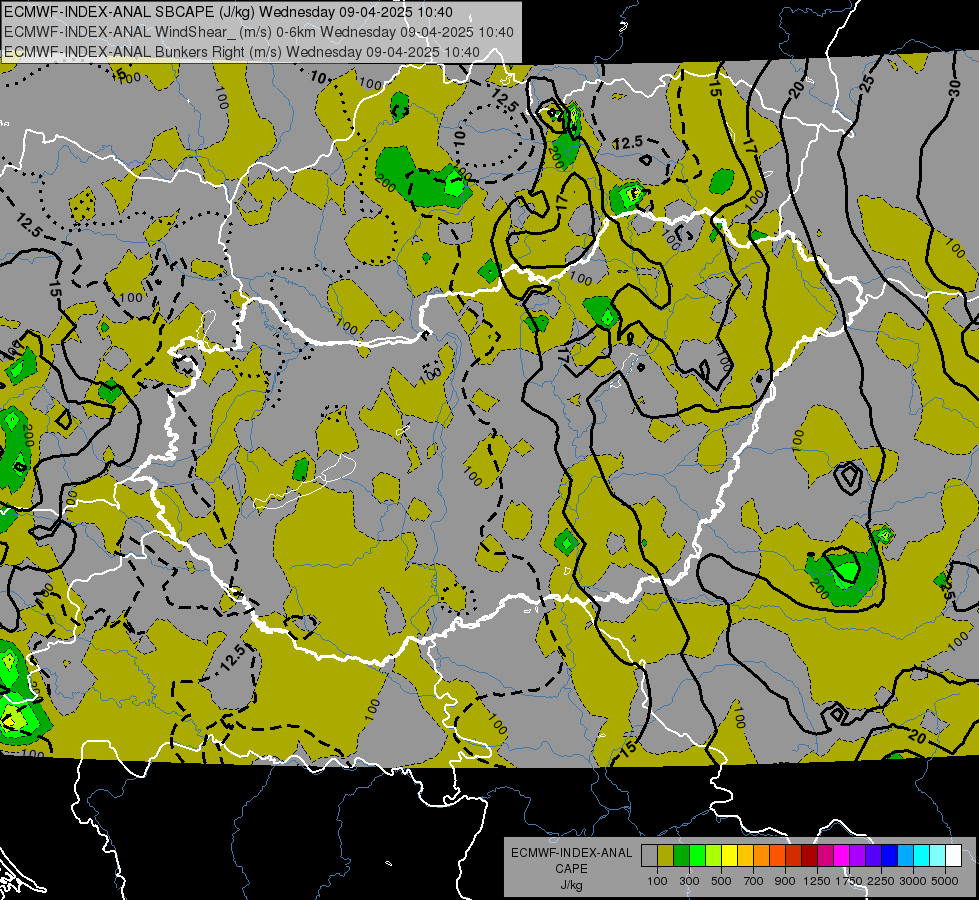The image size is (979, 900).
Task: Click the ECMWF-INDEX-ANAL legend title
Action: click(x=572, y=853)
